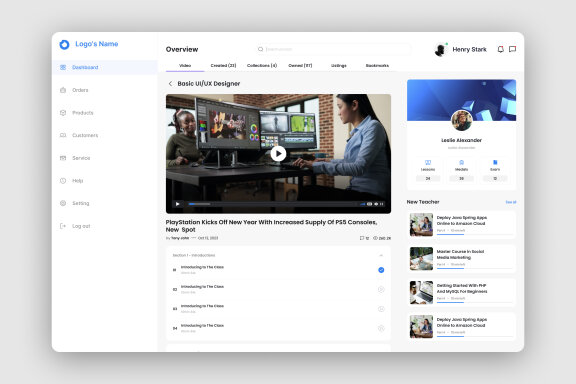Switch to the Listings tab
The image size is (576, 384).
point(339,65)
